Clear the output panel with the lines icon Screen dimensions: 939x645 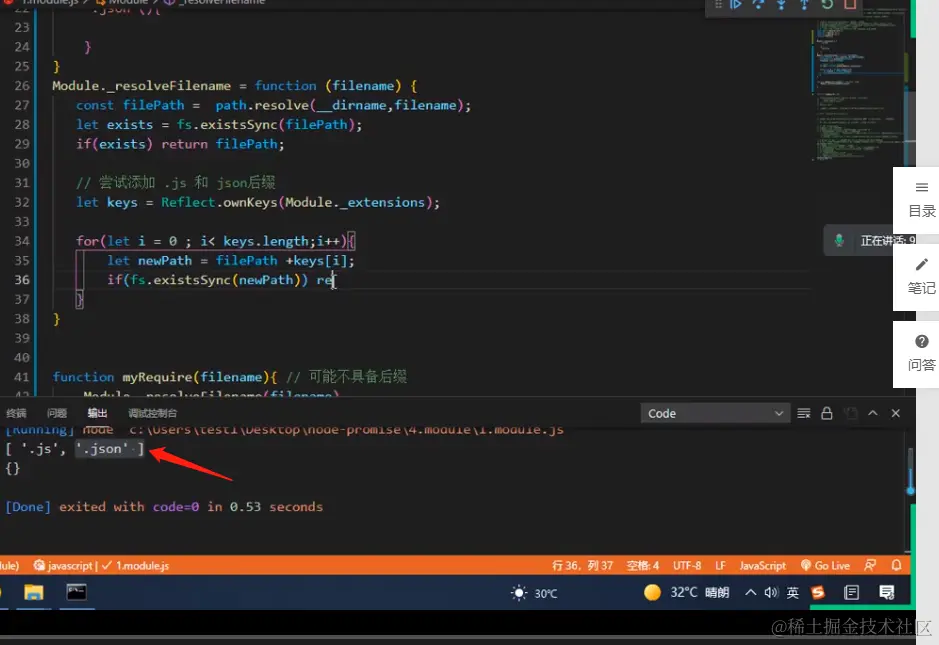(x=804, y=413)
